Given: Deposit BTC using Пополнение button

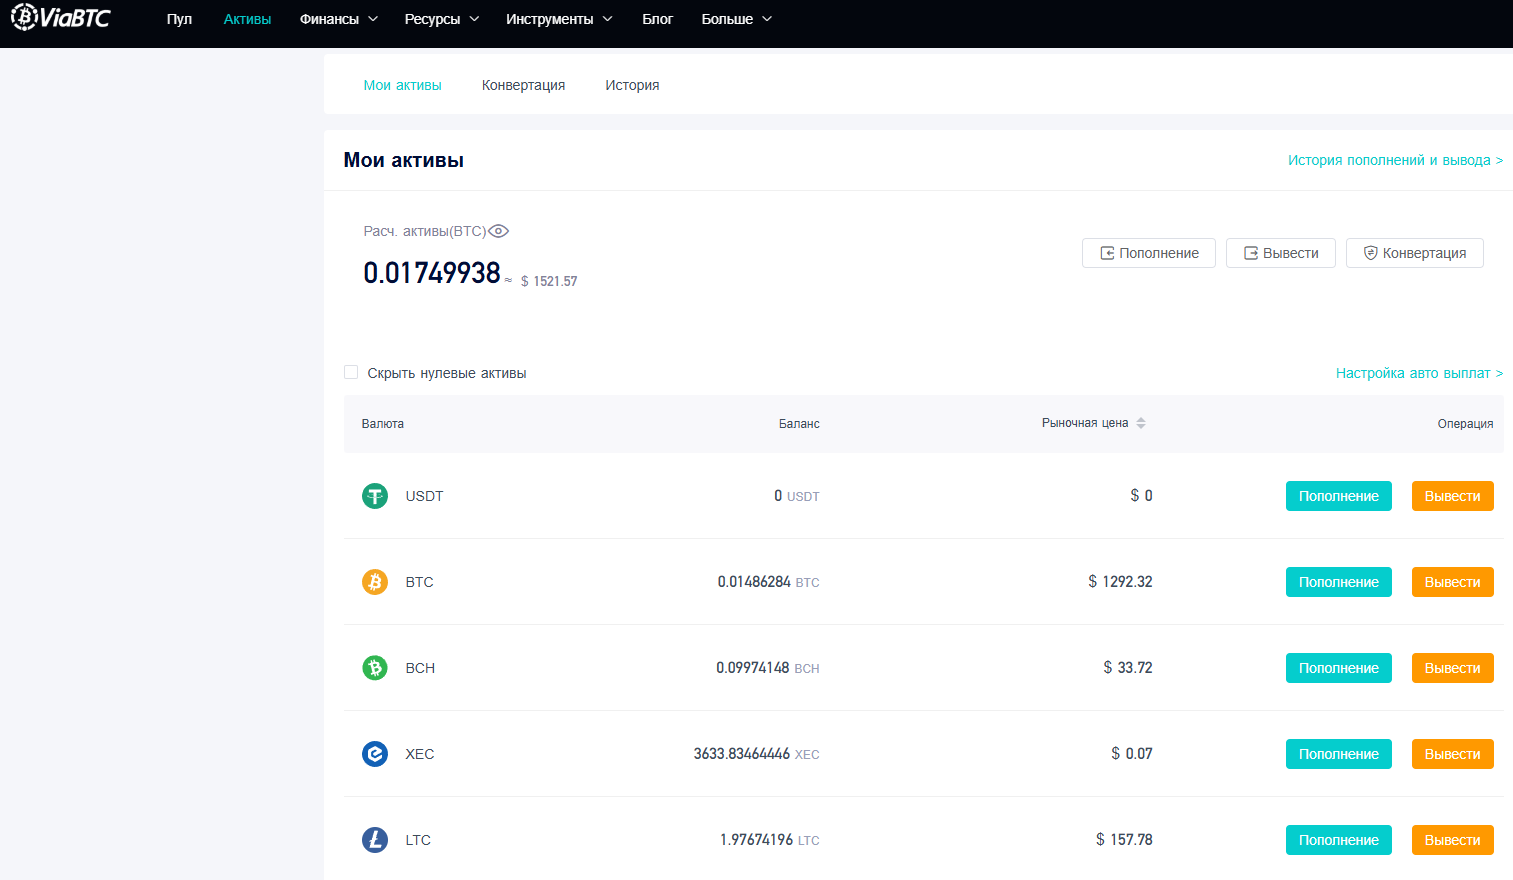Looking at the screenshot, I should click(1339, 582).
